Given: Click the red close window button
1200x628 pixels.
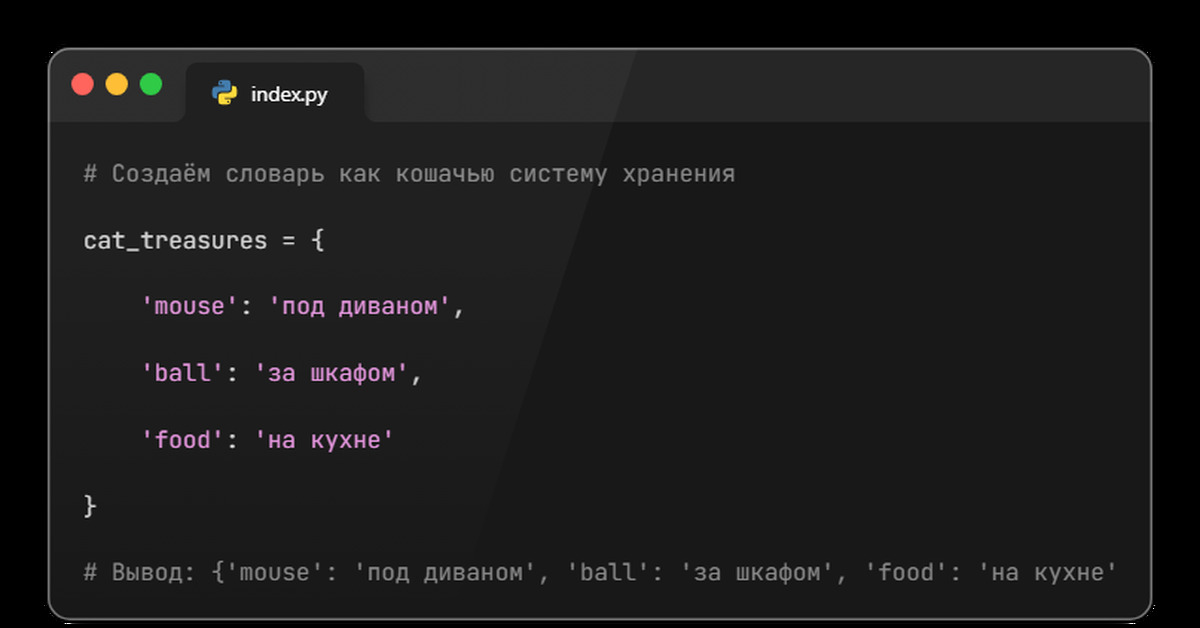Looking at the screenshot, I should (x=83, y=84).
